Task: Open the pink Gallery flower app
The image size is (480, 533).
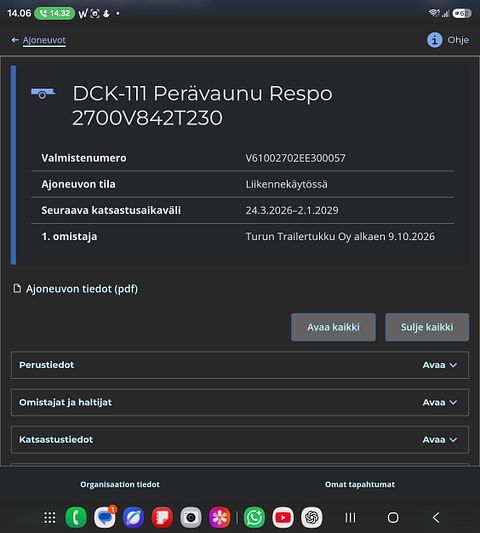Action: pos(220,517)
